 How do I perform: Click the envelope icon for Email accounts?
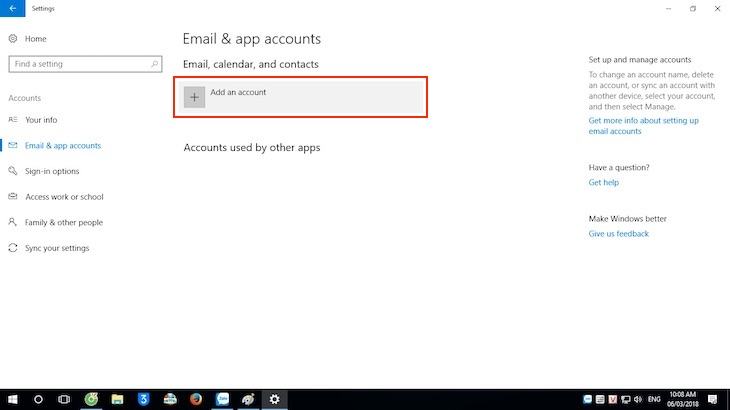click(13, 145)
